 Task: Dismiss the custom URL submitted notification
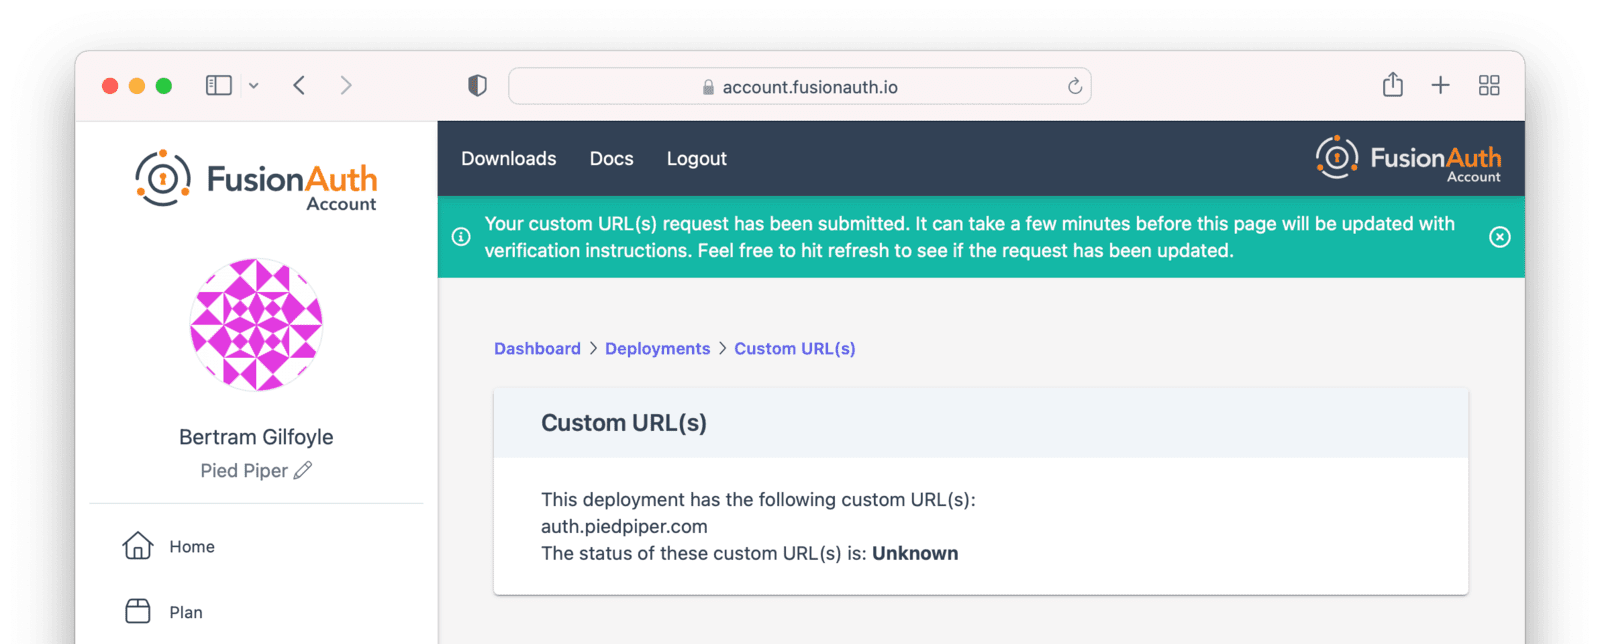pos(1499,237)
